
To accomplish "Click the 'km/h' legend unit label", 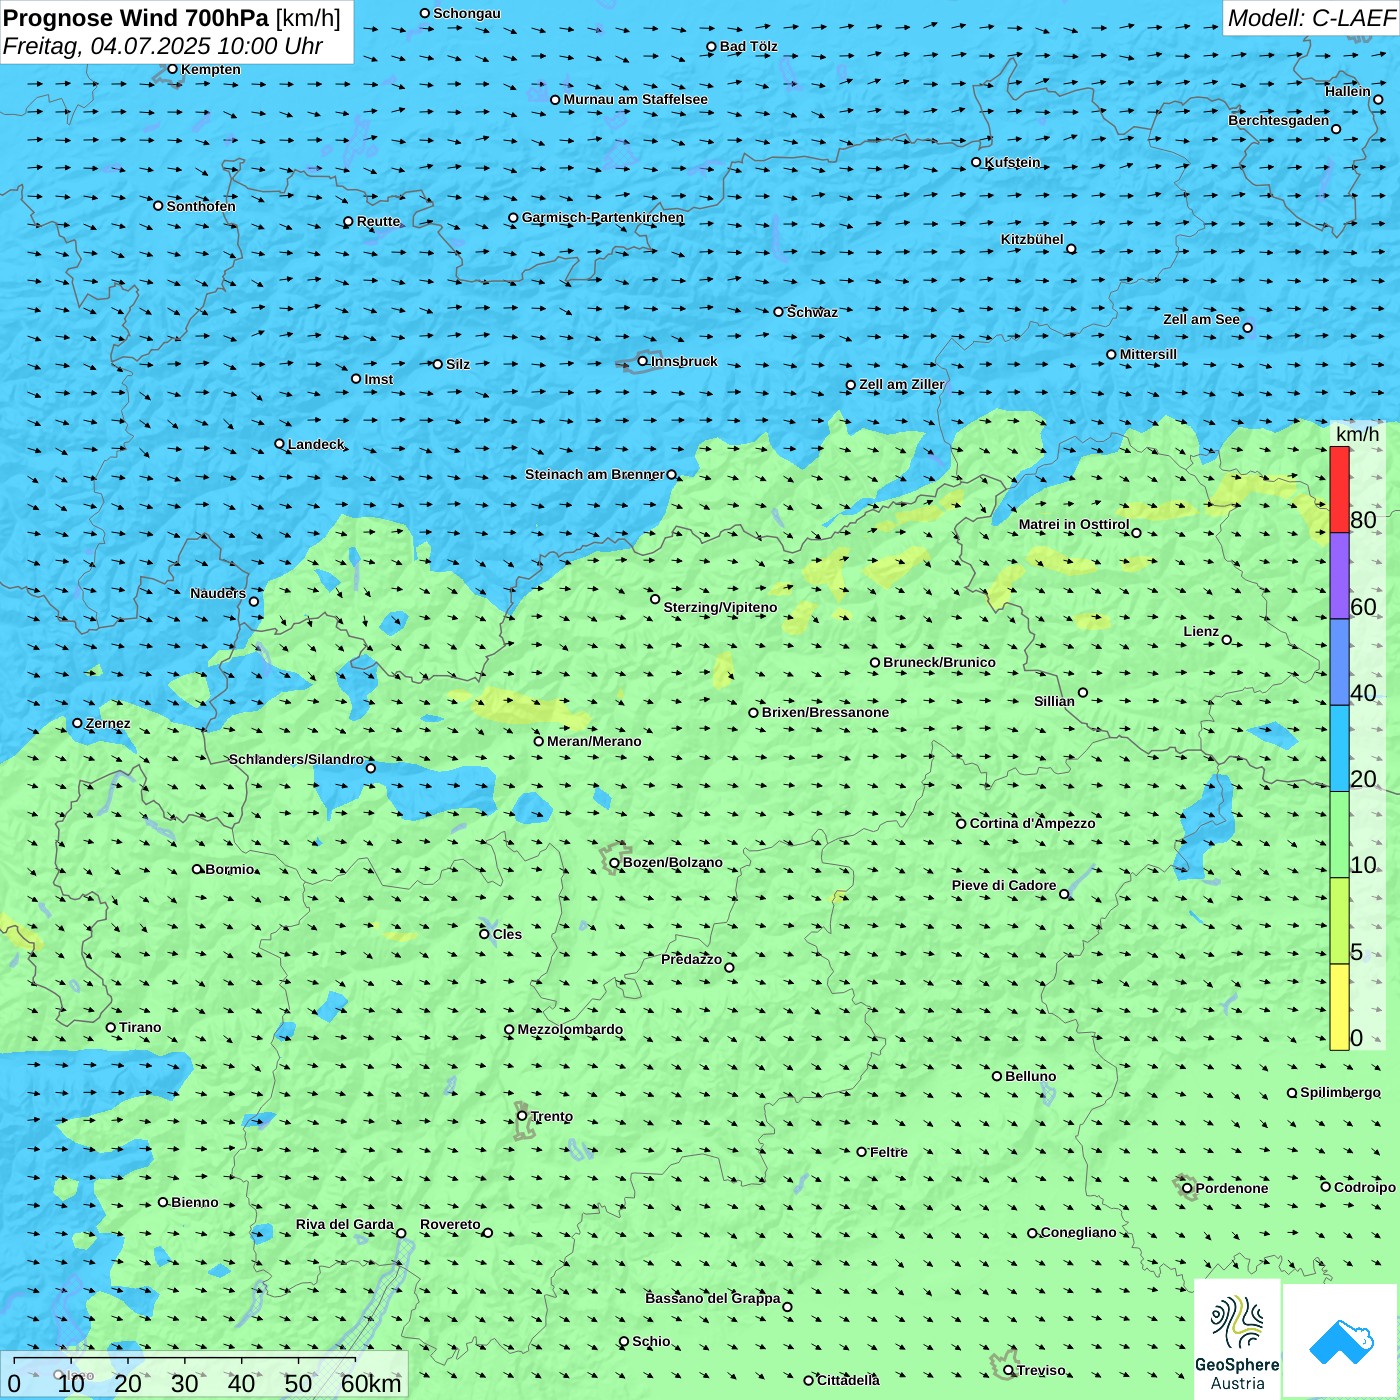I will [1357, 434].
